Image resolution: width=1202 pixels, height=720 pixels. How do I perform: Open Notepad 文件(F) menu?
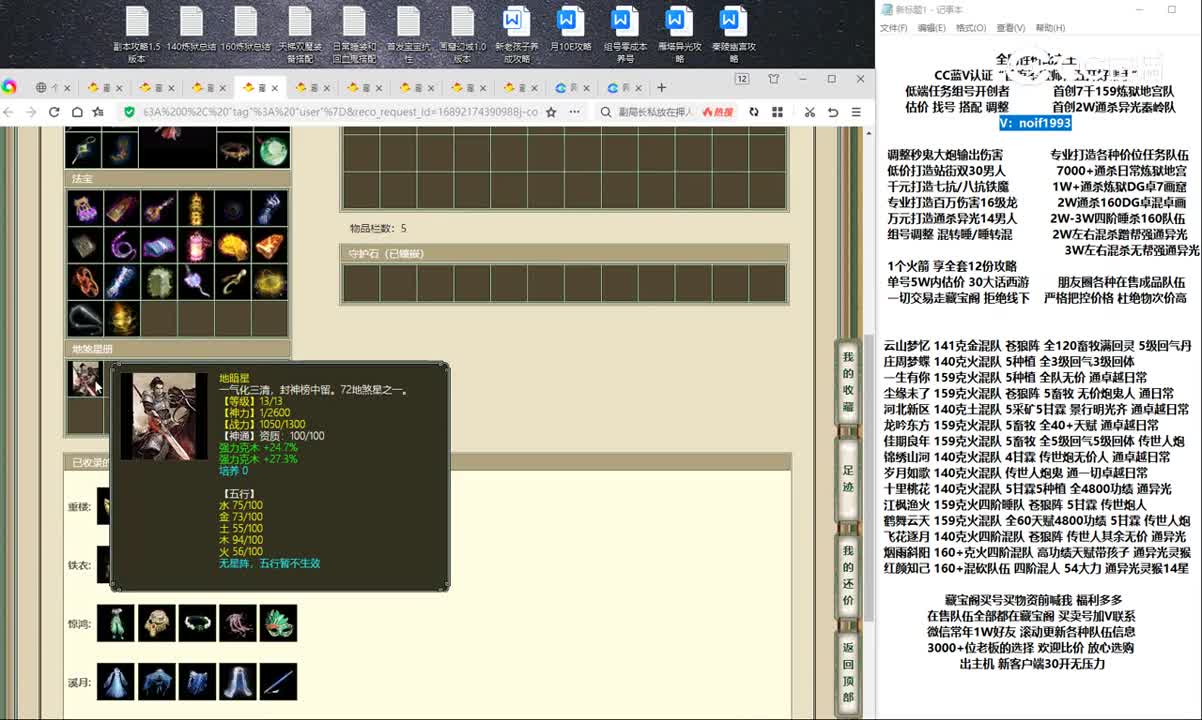point(892,28)
